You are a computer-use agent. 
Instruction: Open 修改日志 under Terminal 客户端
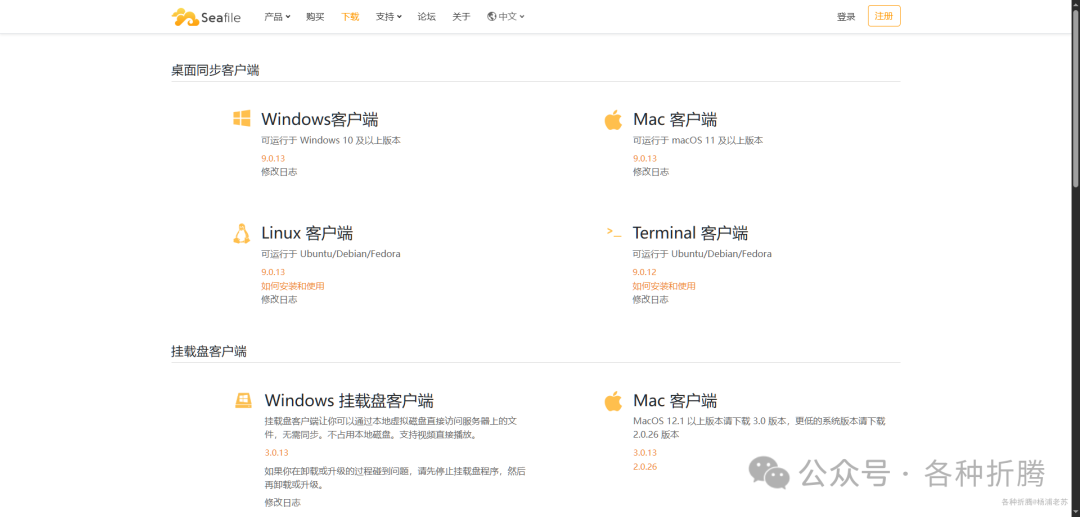[651, 299]
